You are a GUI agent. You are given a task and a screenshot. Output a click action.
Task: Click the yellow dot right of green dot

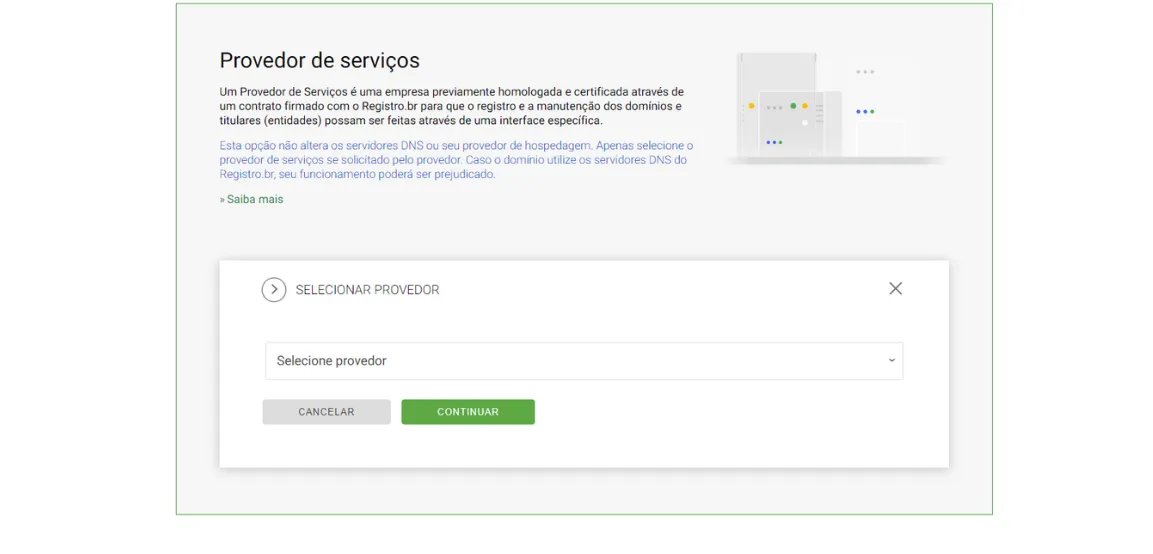pos(805,106)
